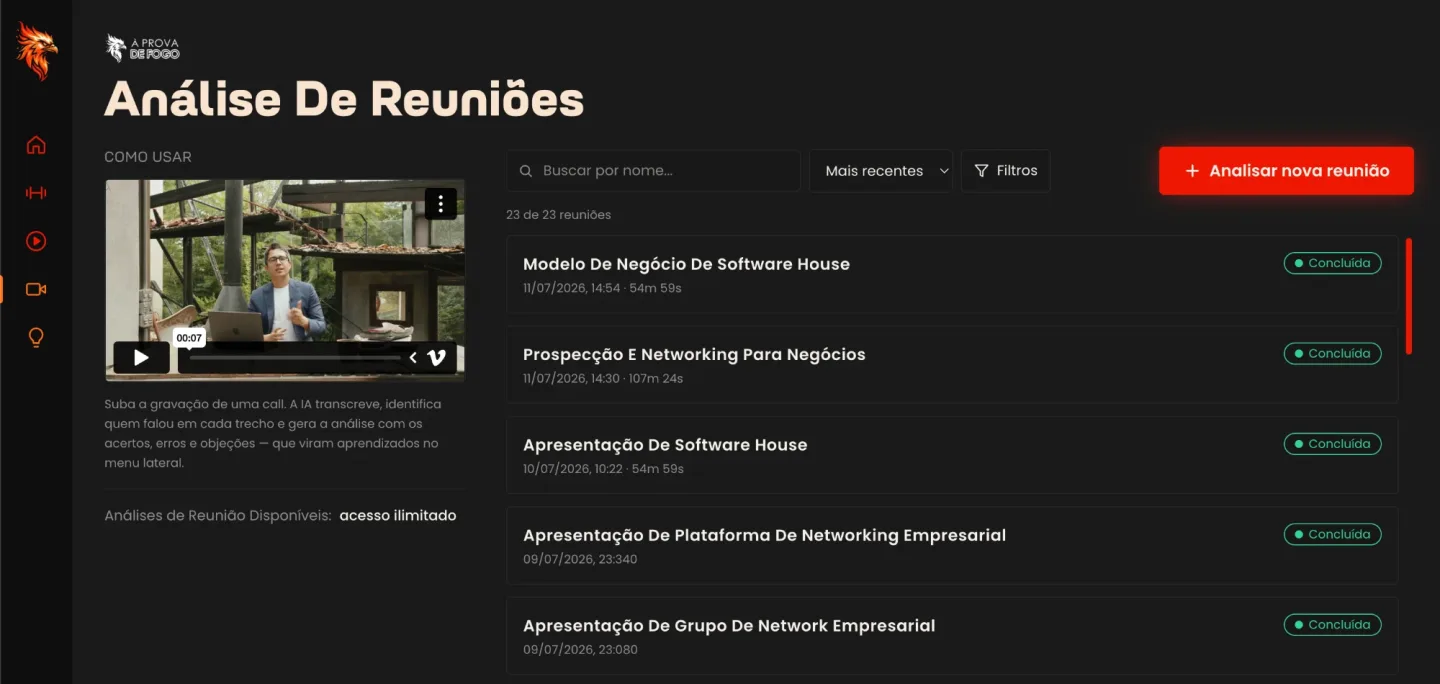The image size is (1440, 684).
Task: Click the '10/07/2026, 10:22 · 54m 59s' timestamp
Action: tap(603, 469)
